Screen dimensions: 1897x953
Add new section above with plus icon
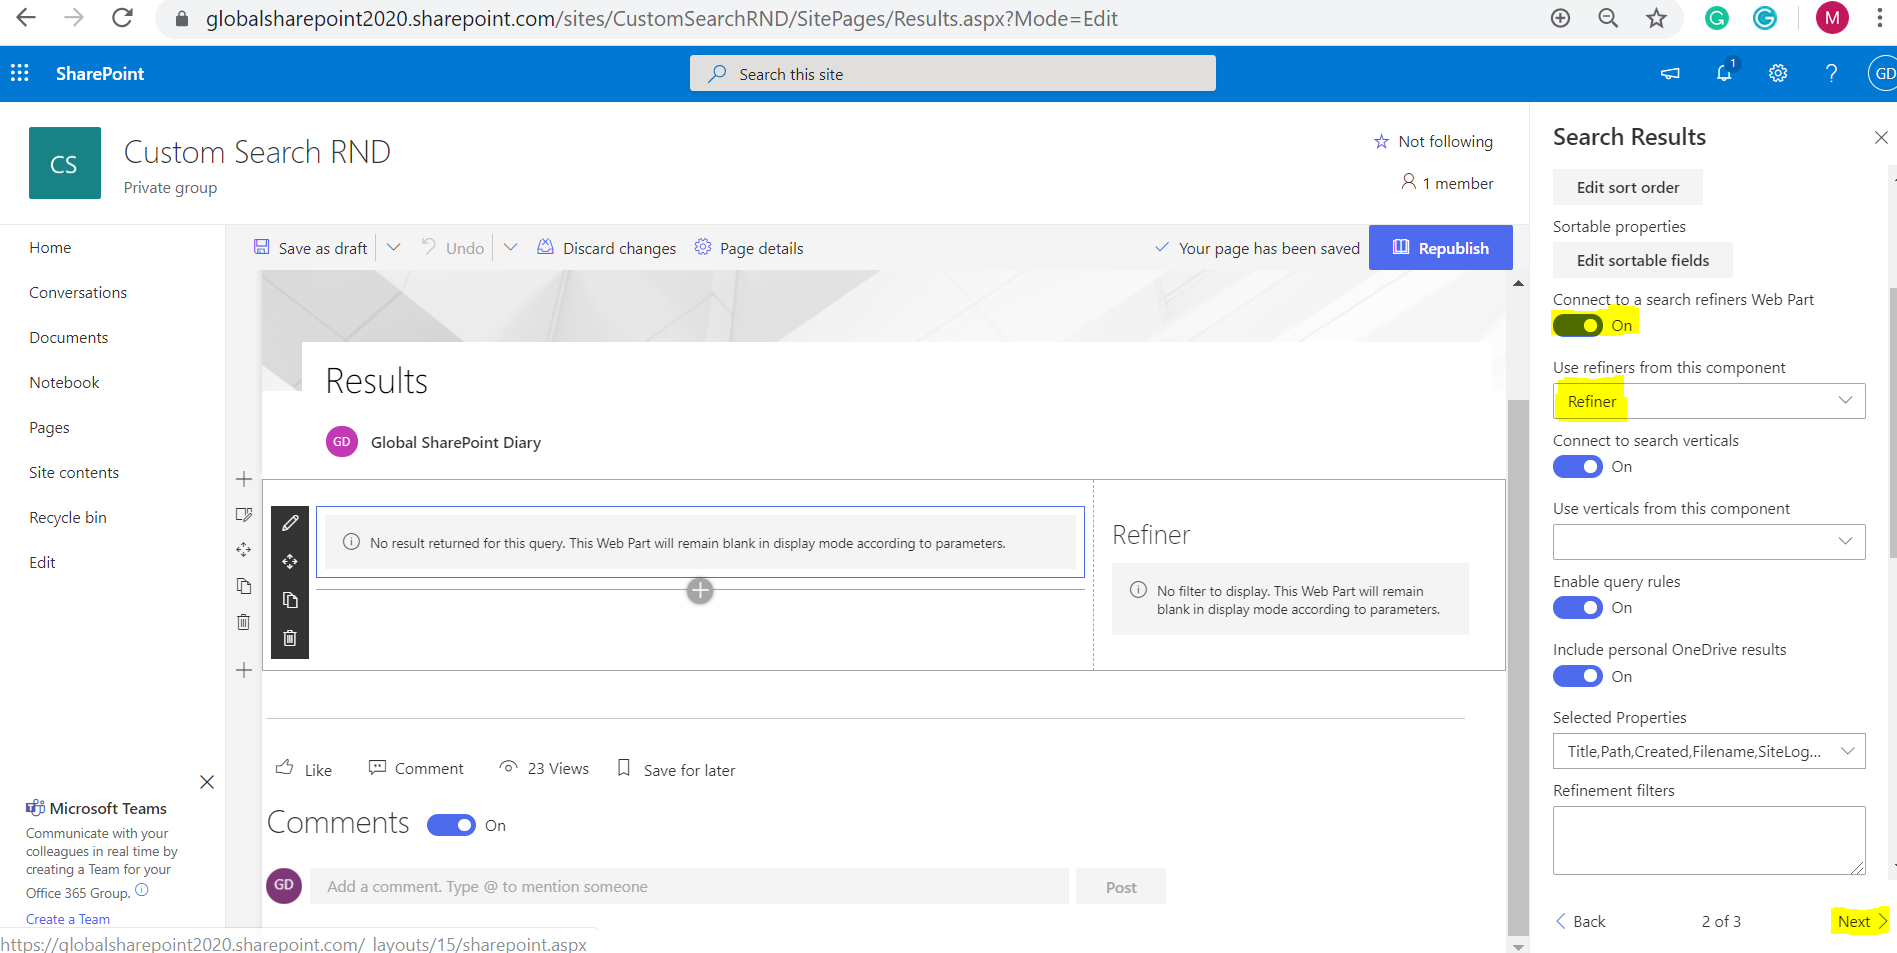(244, 479)
